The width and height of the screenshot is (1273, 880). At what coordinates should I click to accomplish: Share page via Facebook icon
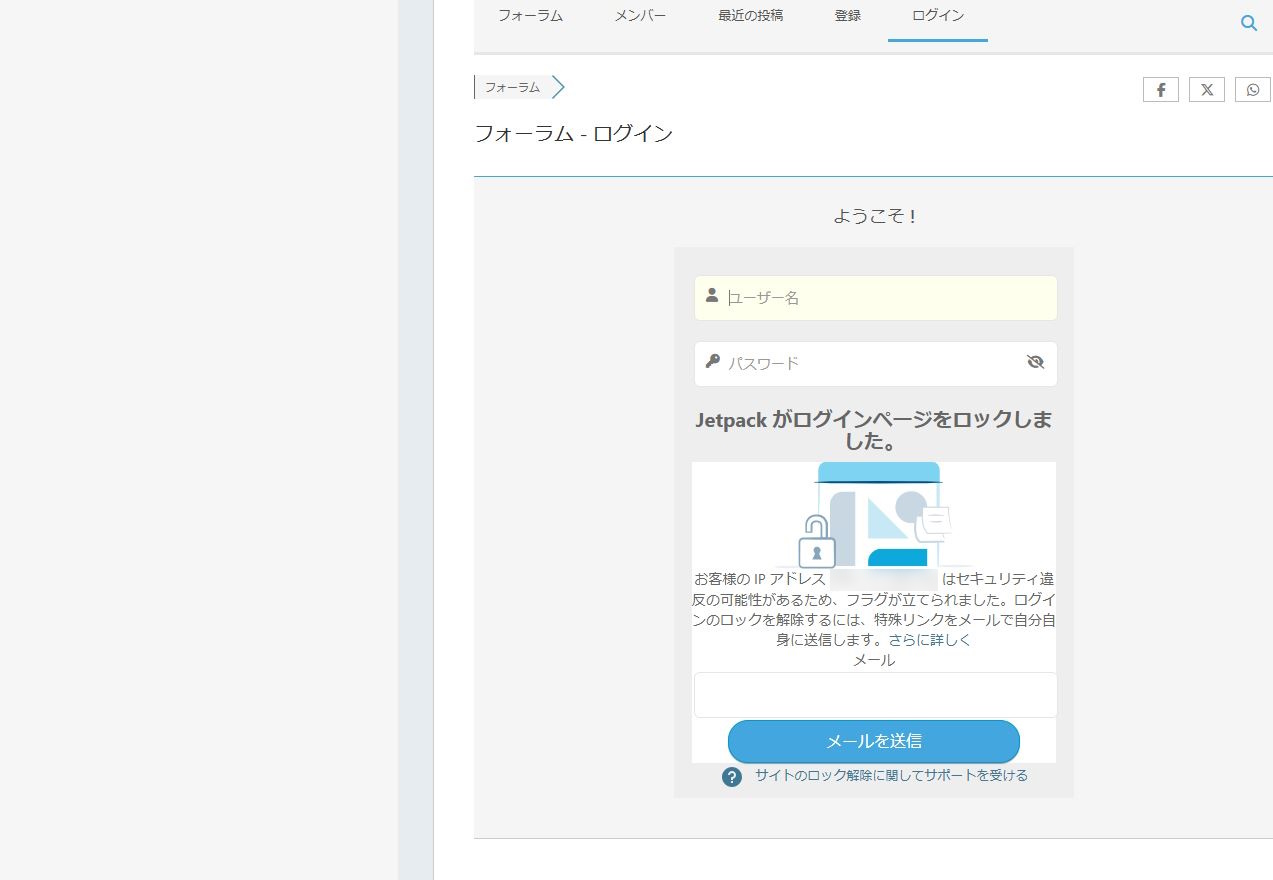(x=1161, y=89)
